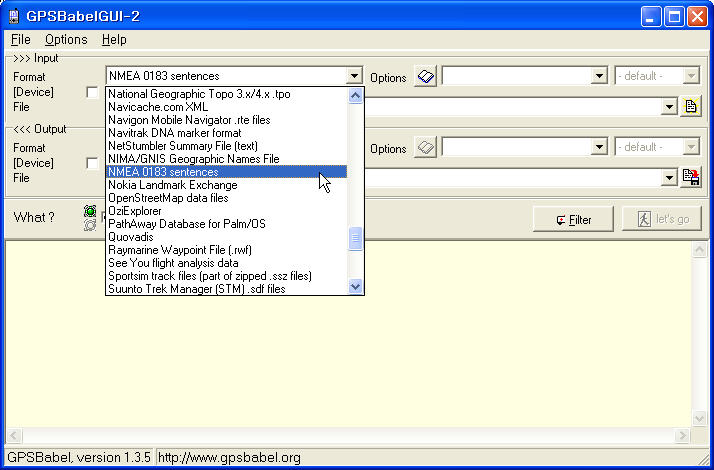Select National Geographic Topo 3.x/4.x .tpo
The height and width of the screenshot is (470, 714).
[x=226, y=94]
